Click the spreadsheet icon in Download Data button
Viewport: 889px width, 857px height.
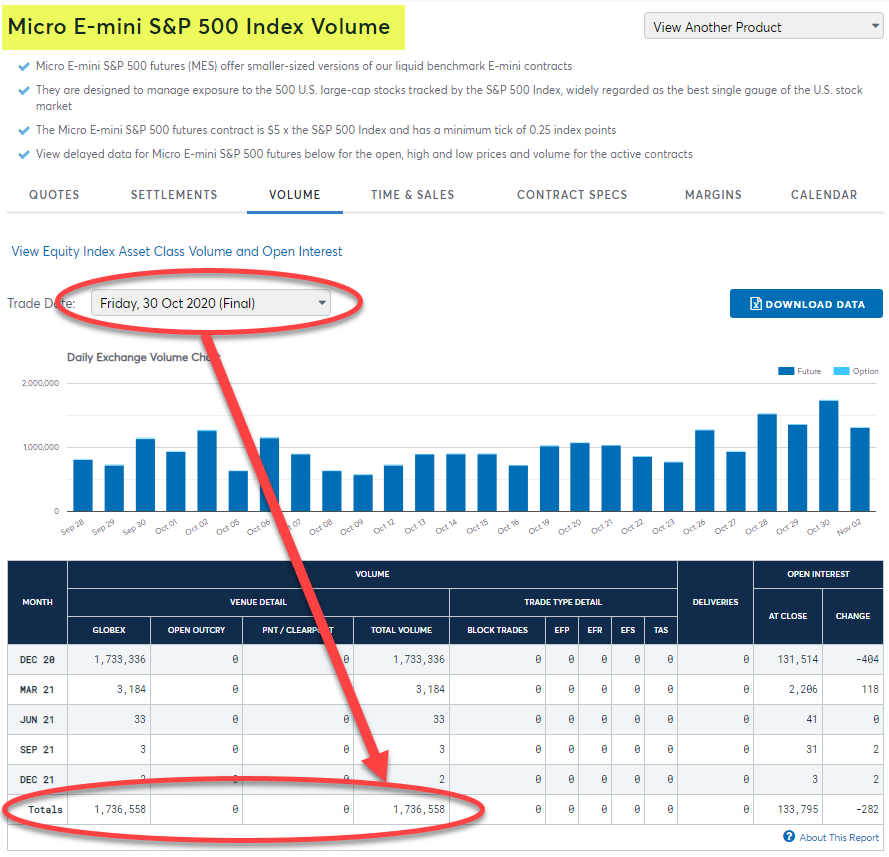coord(756,304)
